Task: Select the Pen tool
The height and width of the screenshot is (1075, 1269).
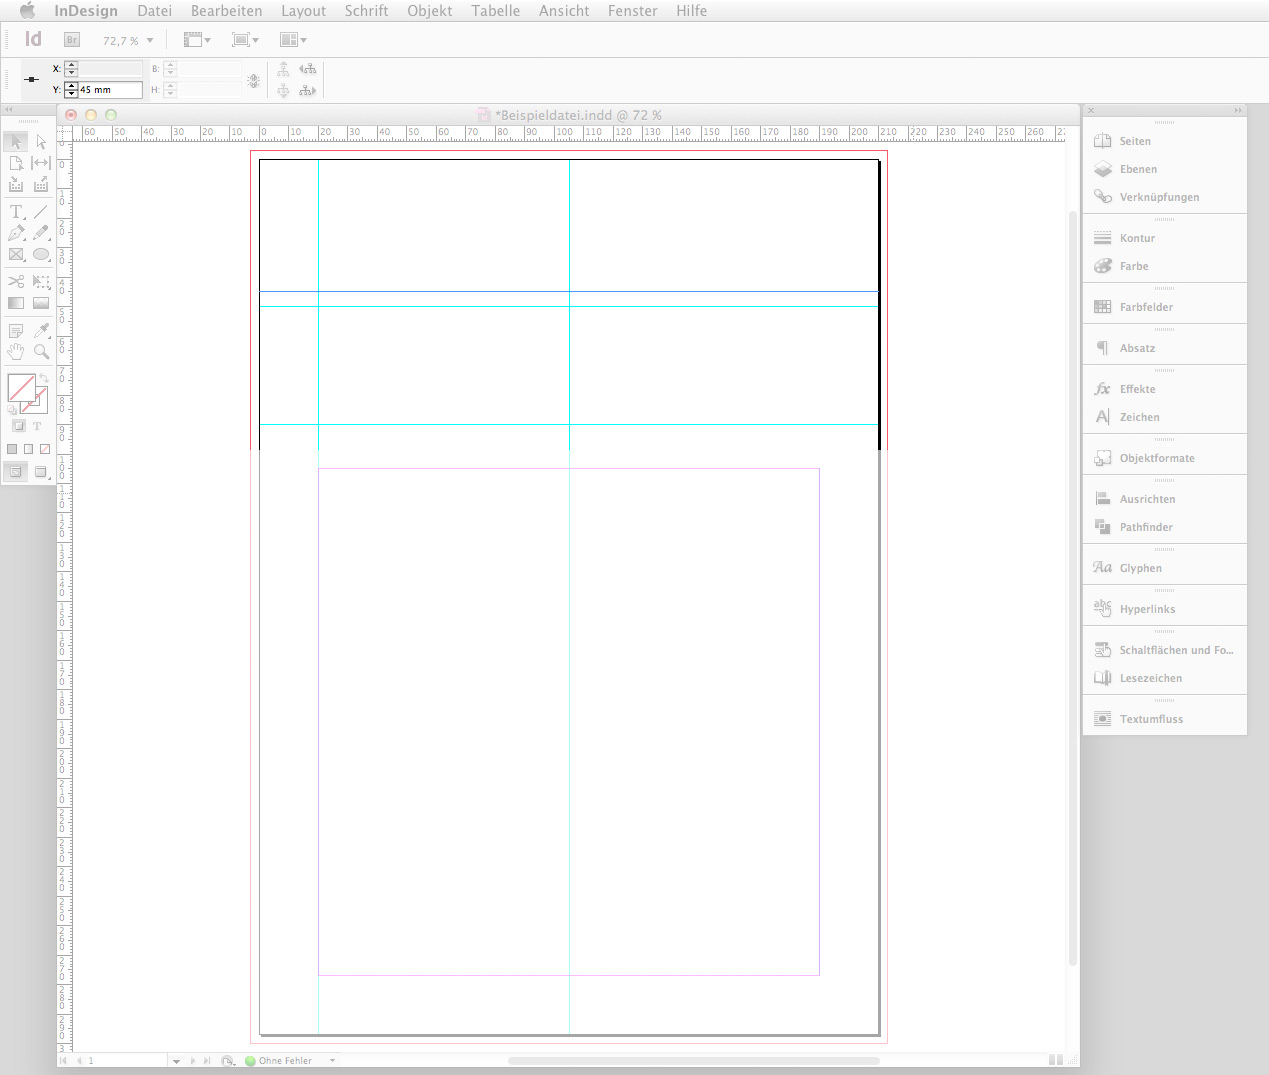Action: 15,233
